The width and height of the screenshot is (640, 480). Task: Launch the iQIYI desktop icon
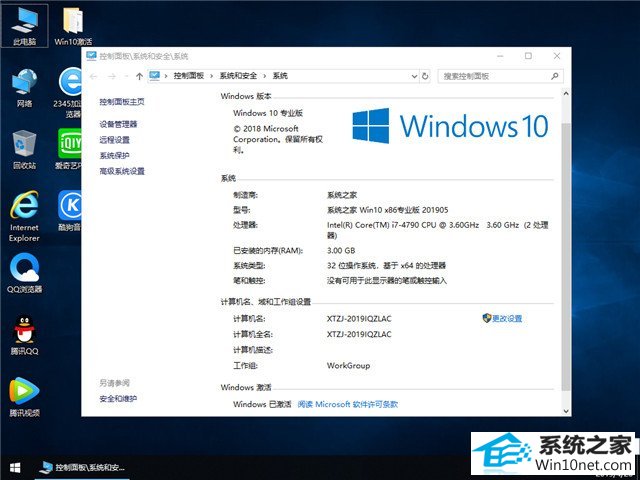tap(69, 149)
